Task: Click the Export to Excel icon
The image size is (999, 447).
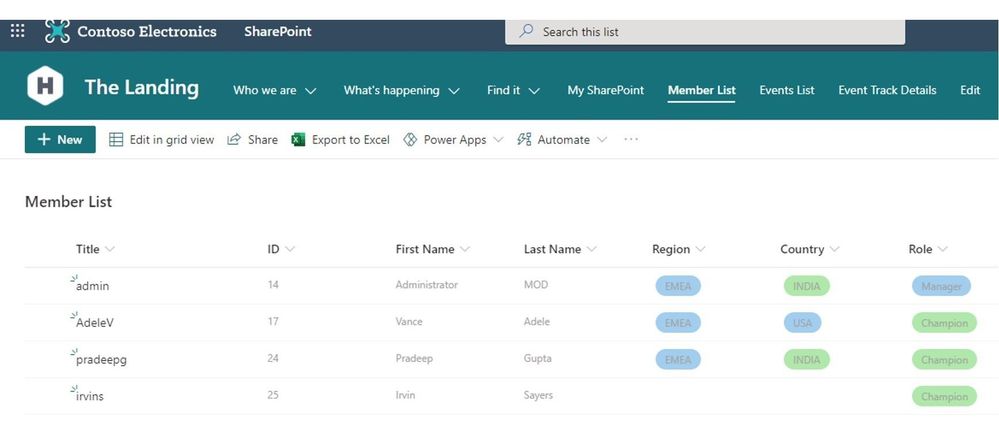Action: (x=298, y=140)
